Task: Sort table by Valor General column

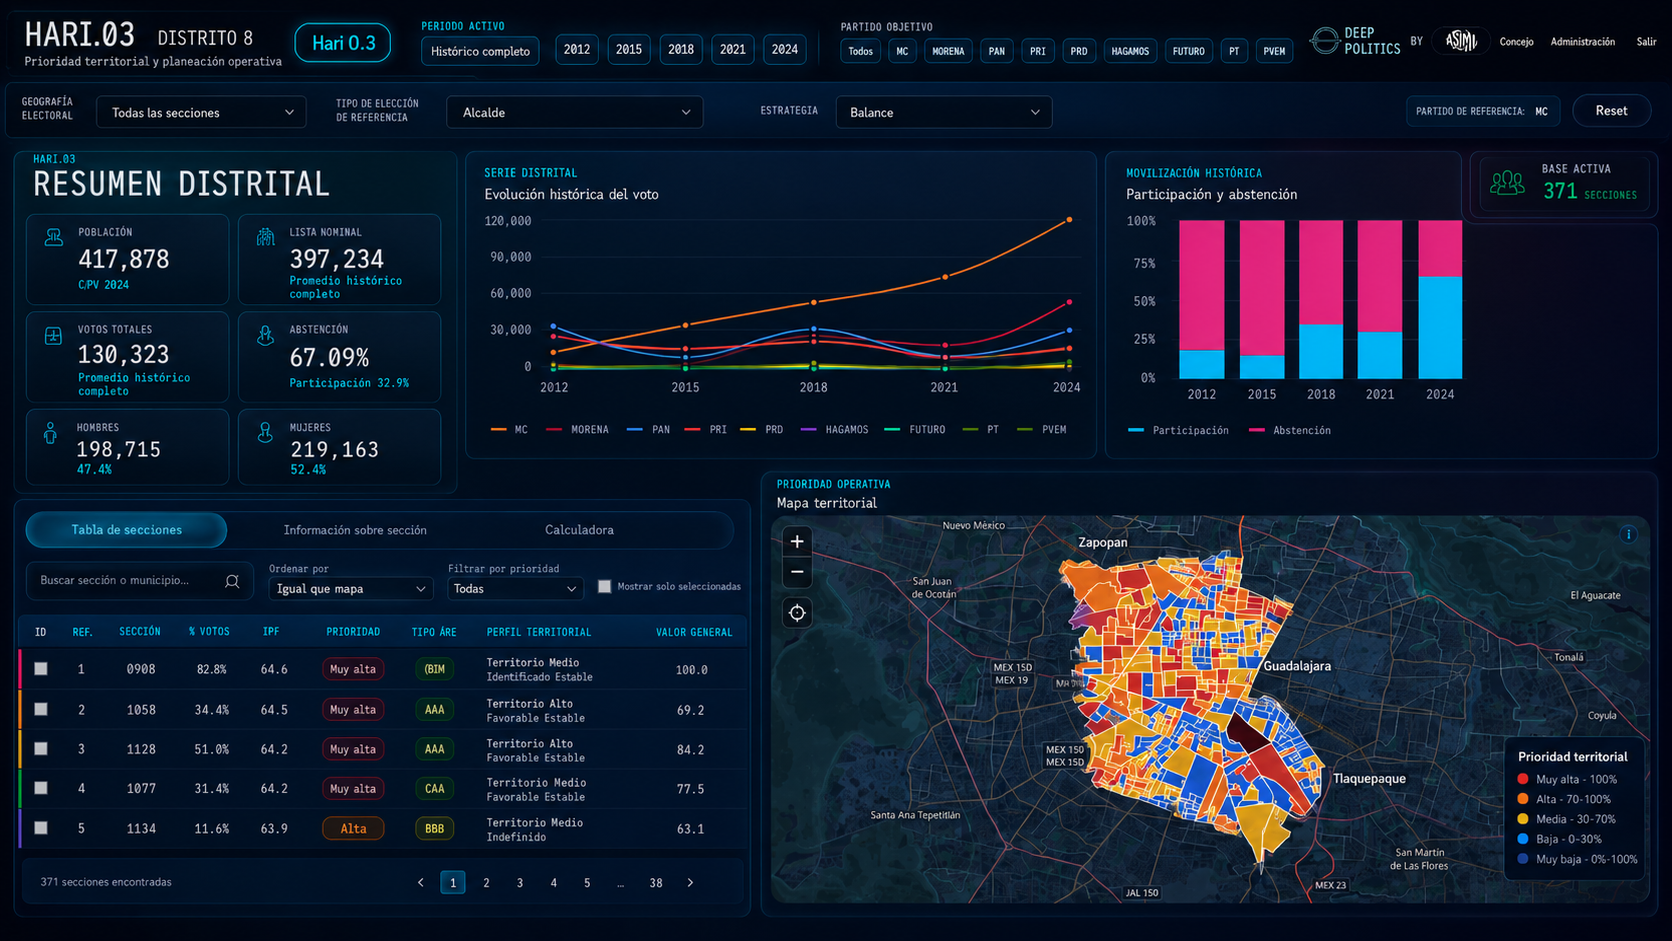Action: pyautogui.click(x=694, y=632)
